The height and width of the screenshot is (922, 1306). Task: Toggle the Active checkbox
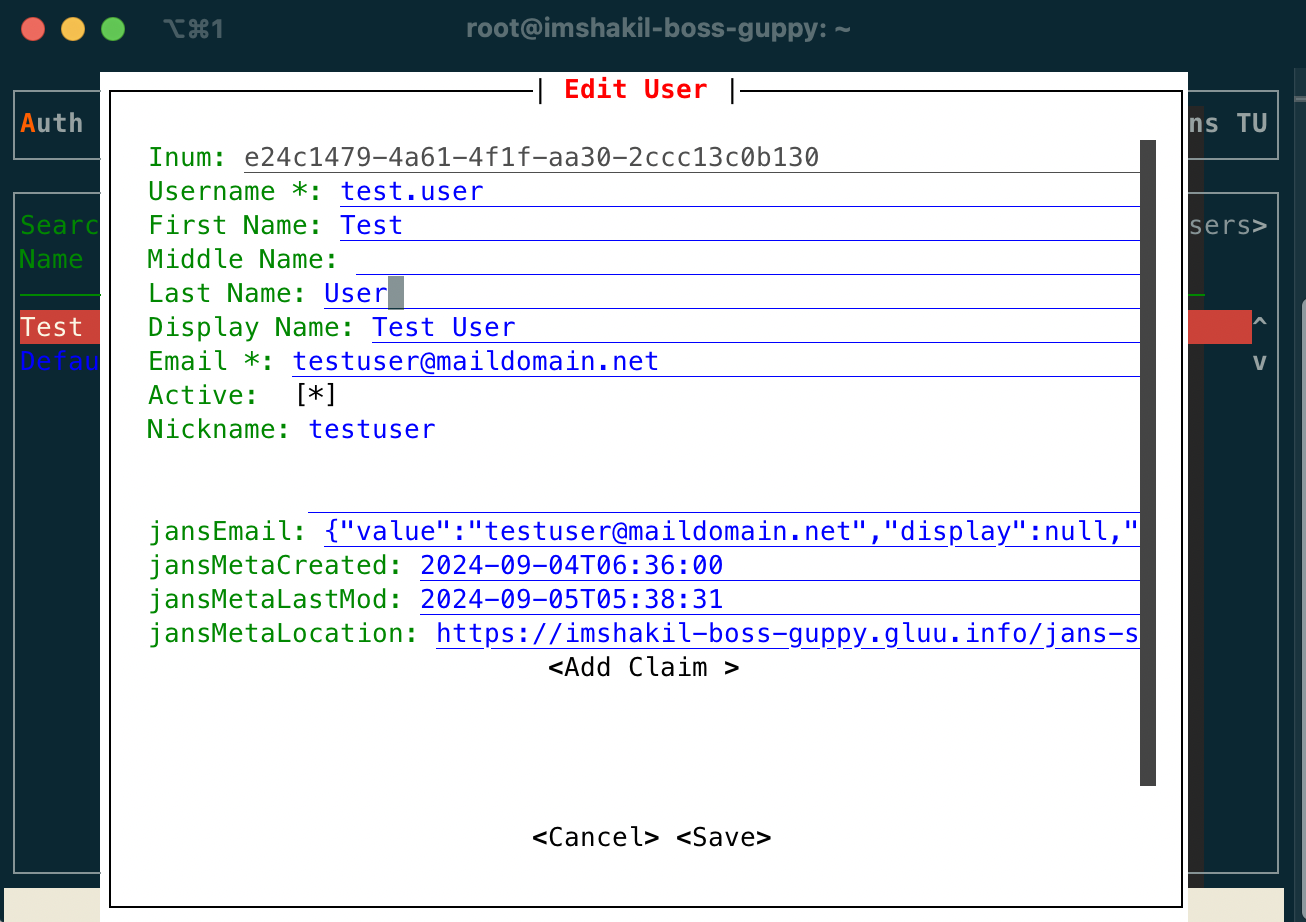coord(316,396)
